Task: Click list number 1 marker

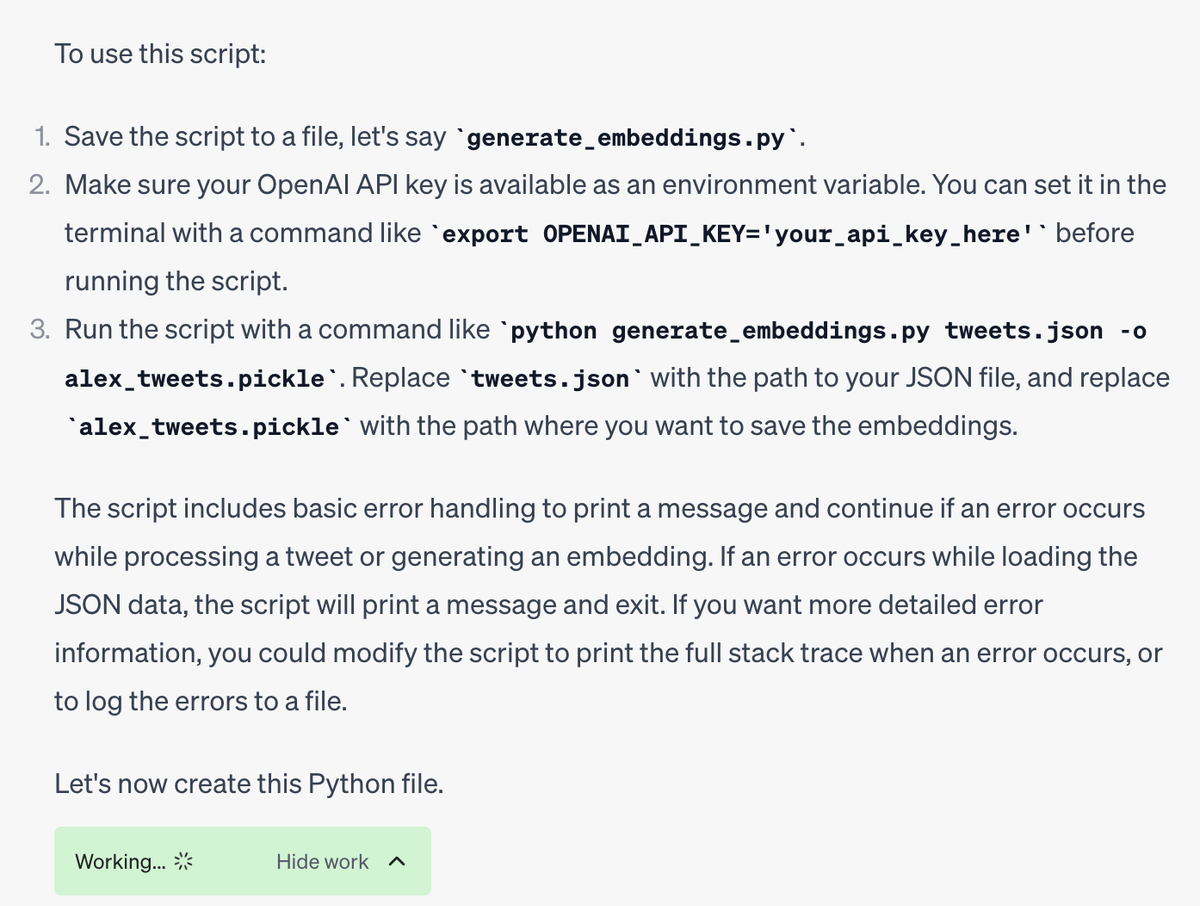Action: [x=43, y=137]
